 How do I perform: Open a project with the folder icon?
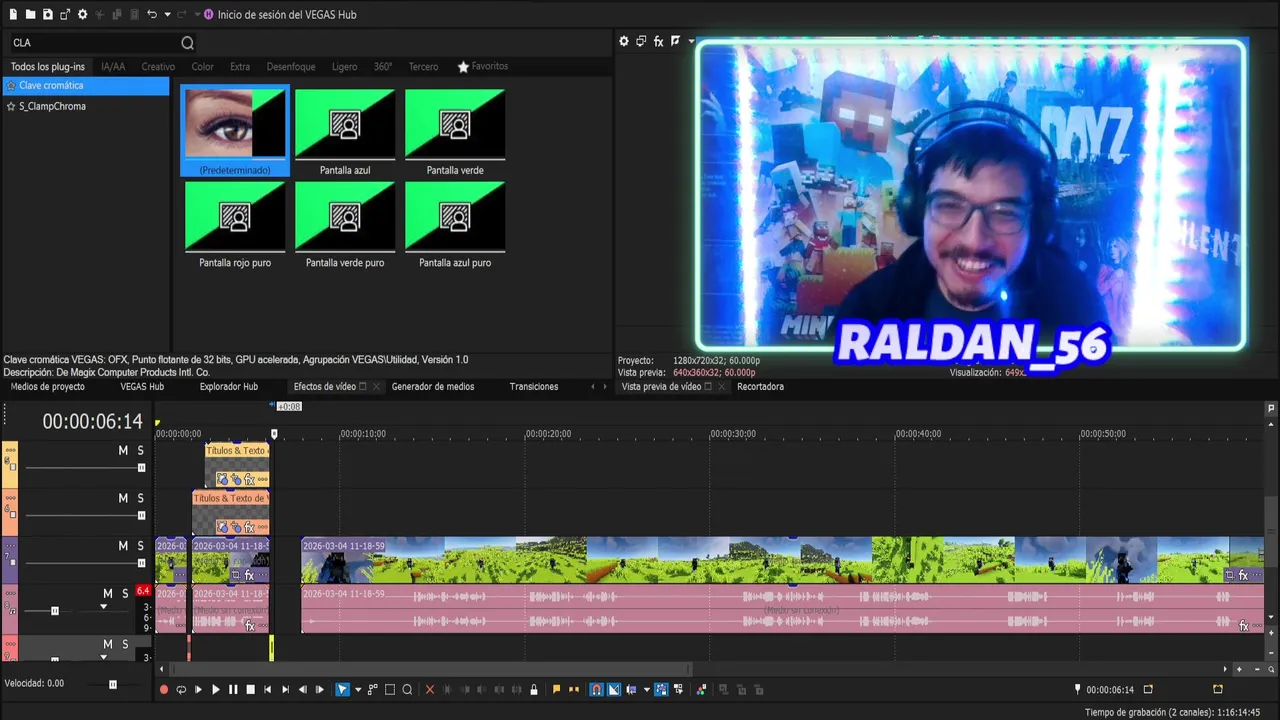point(30,14)
